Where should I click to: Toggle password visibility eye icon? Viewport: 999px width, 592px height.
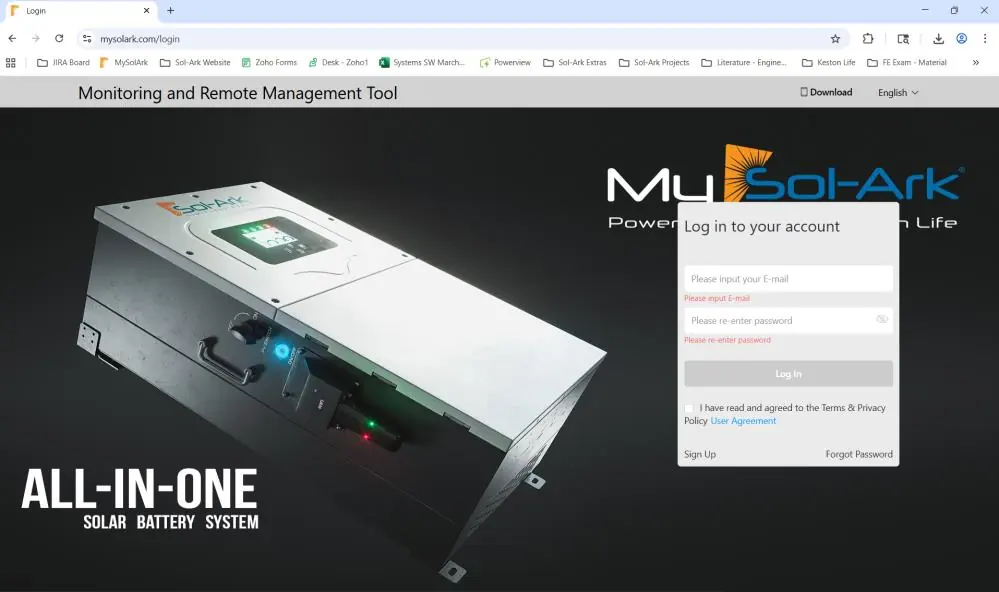click(x=882, y=319)
